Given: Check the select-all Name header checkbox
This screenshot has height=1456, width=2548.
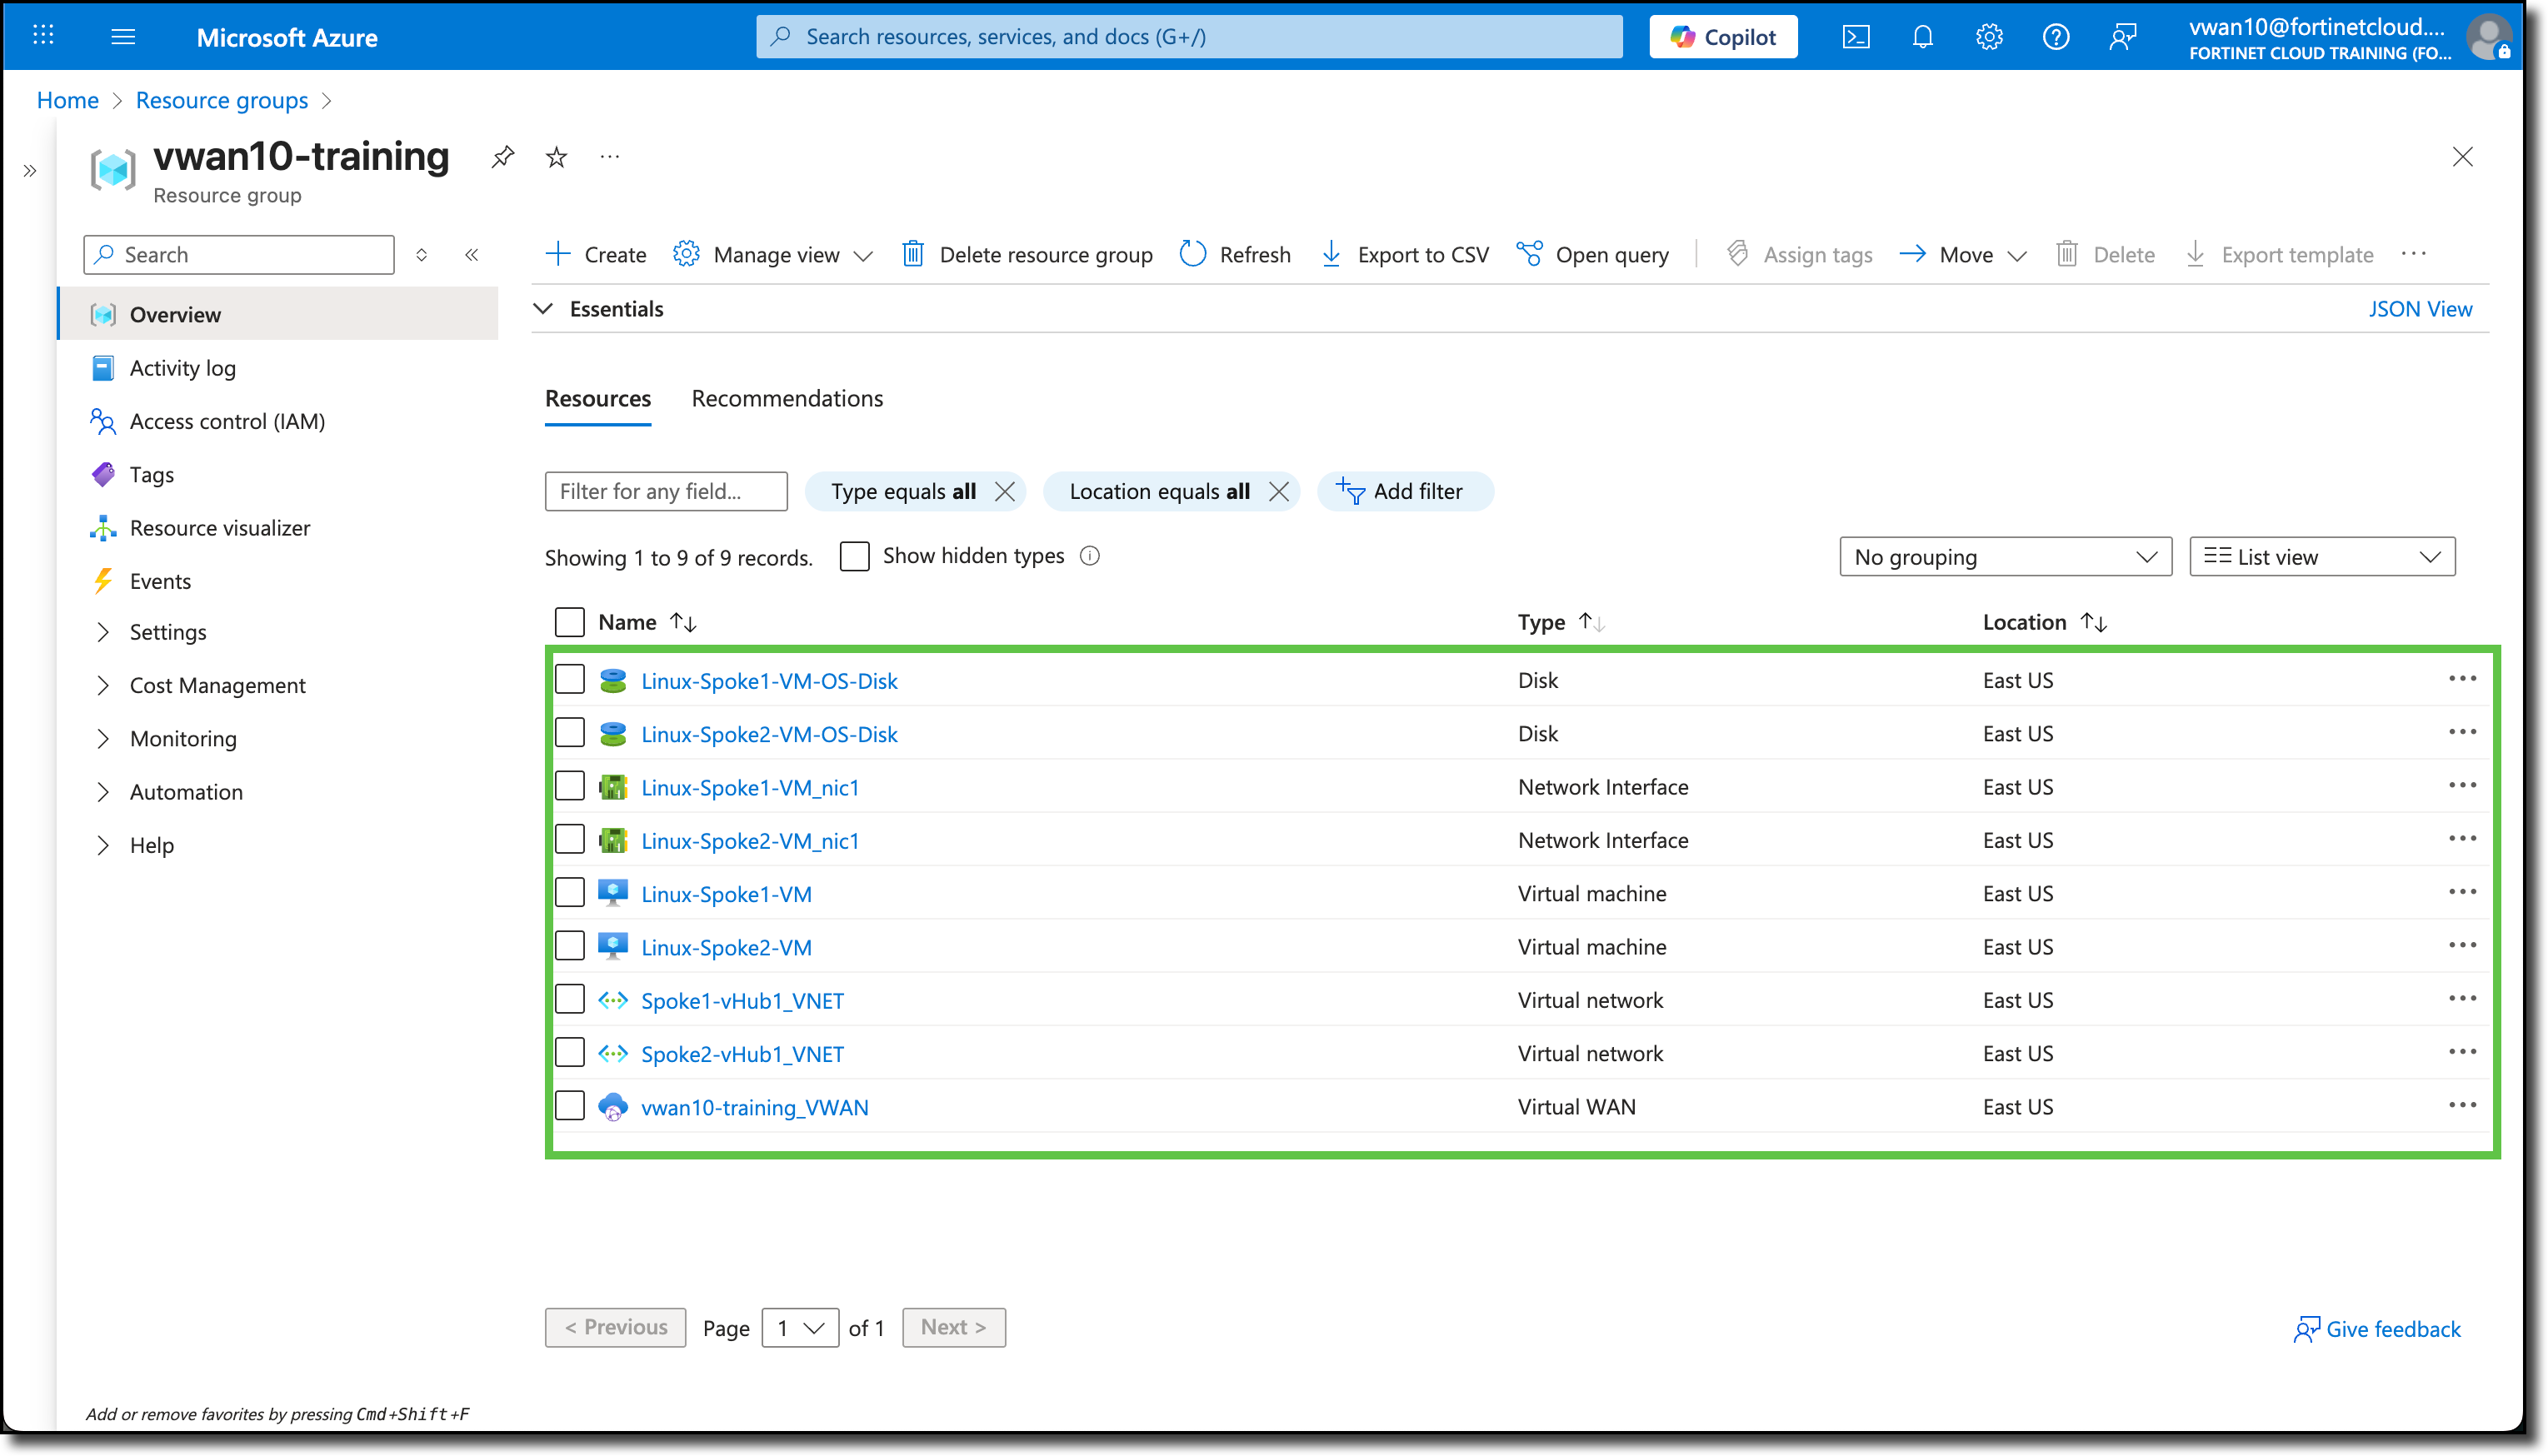Looking at the screenshot, I should click(x=569, y=621).
